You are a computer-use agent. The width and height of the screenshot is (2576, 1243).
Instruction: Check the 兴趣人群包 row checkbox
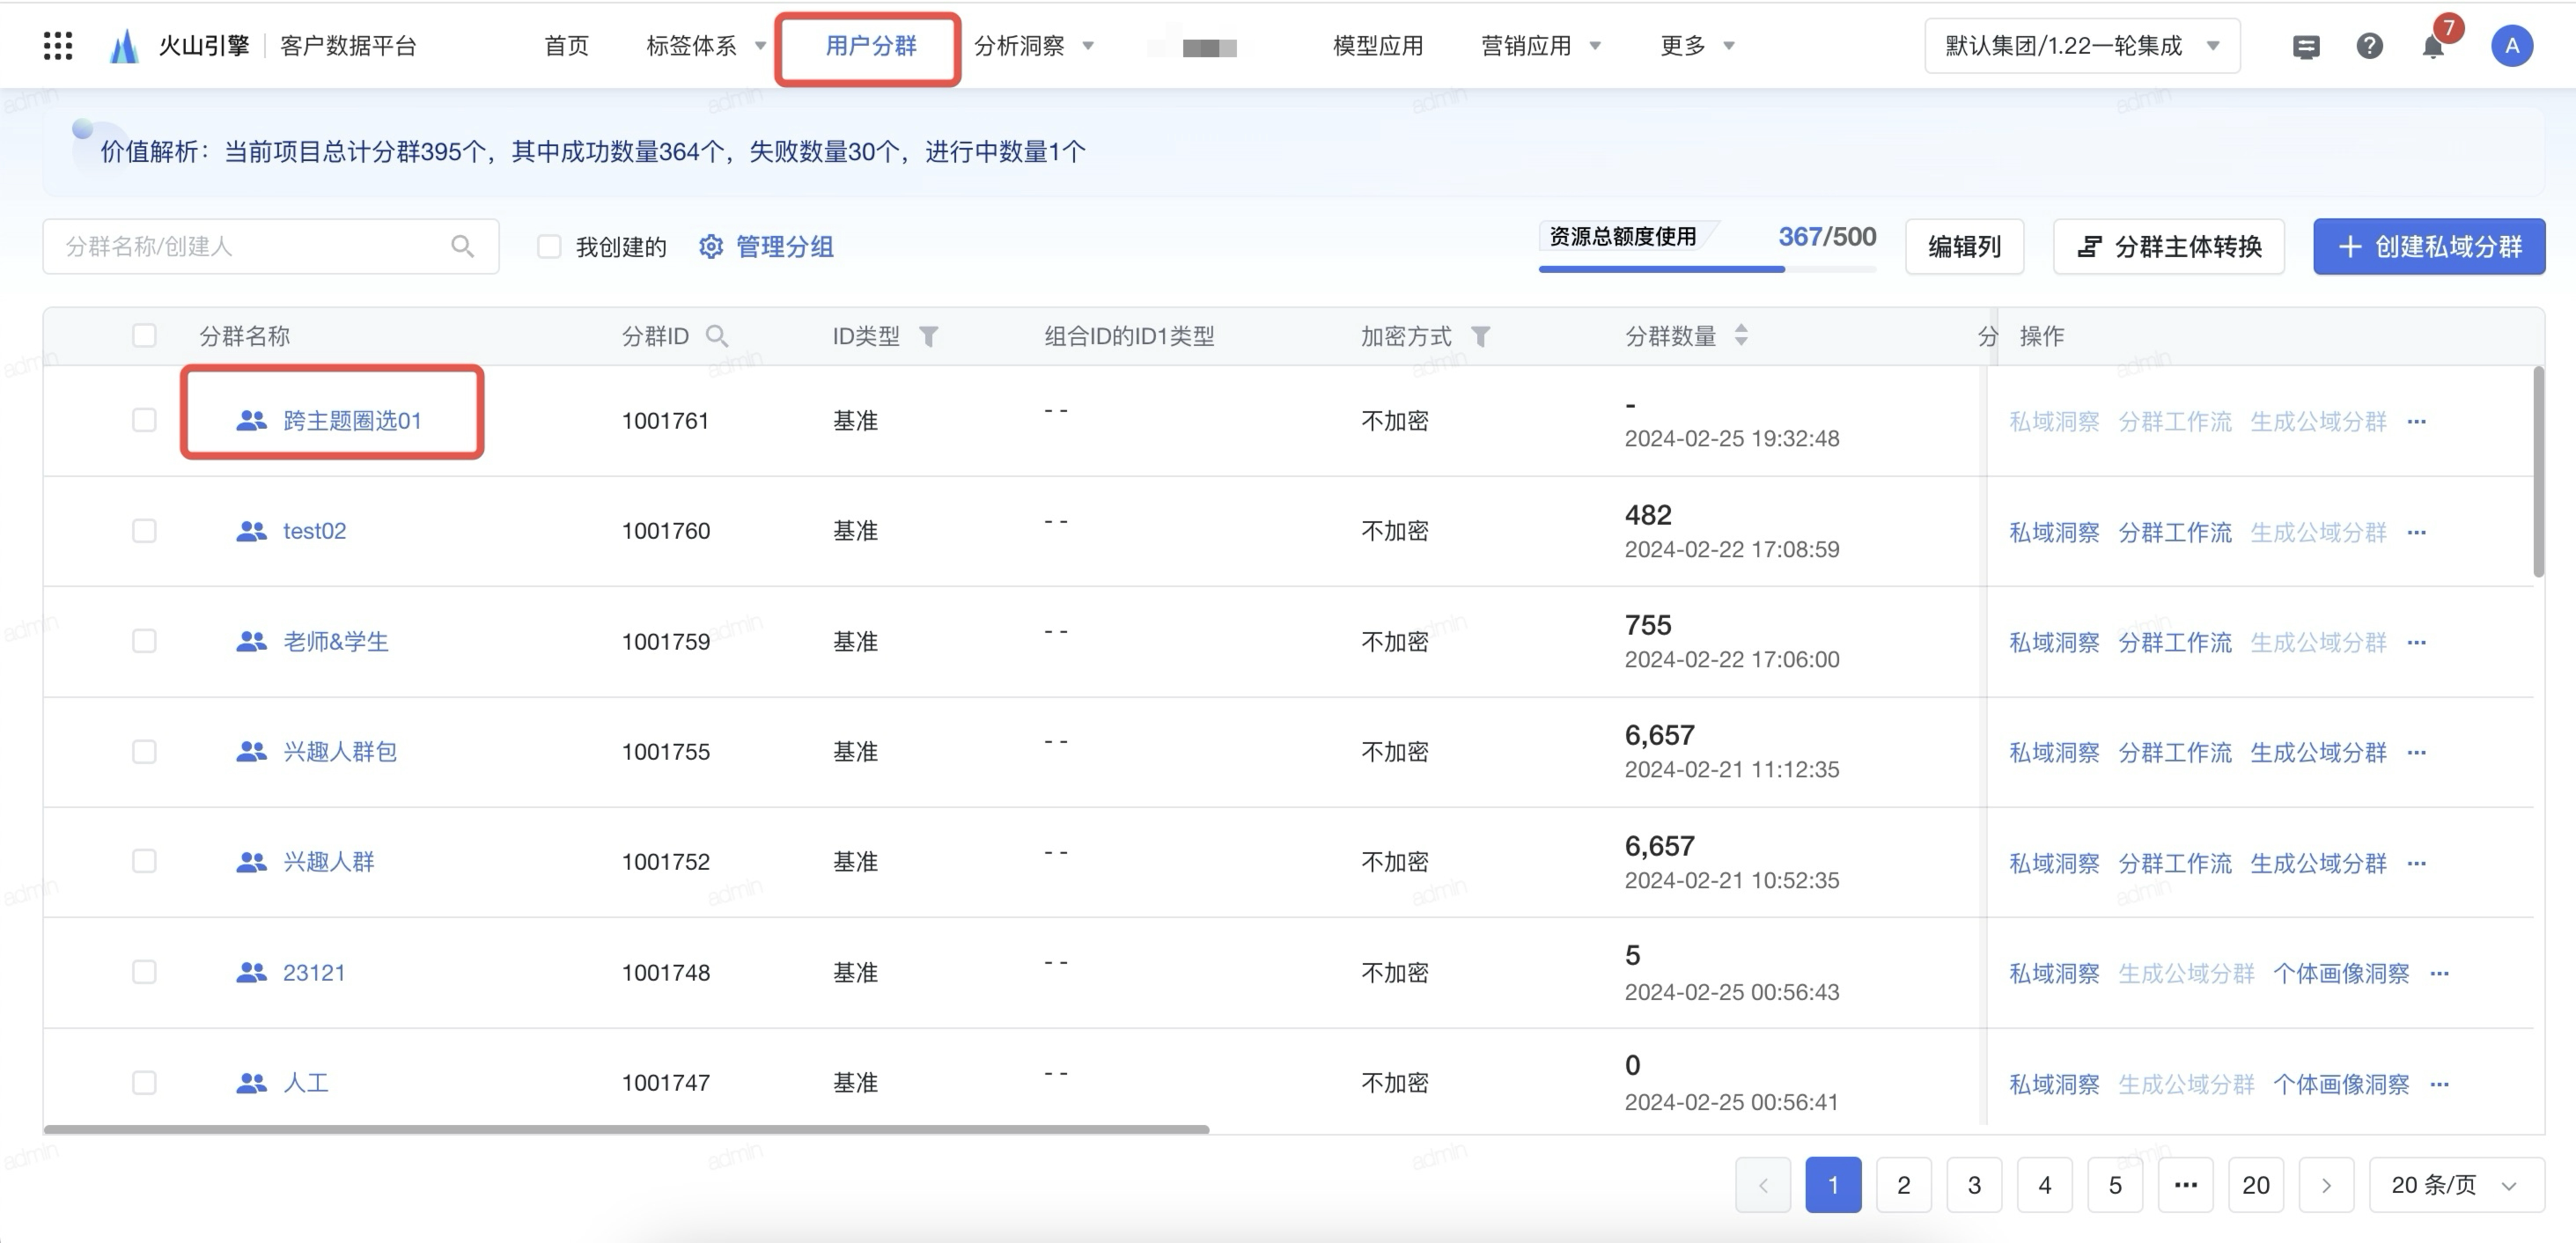[144, 751]
